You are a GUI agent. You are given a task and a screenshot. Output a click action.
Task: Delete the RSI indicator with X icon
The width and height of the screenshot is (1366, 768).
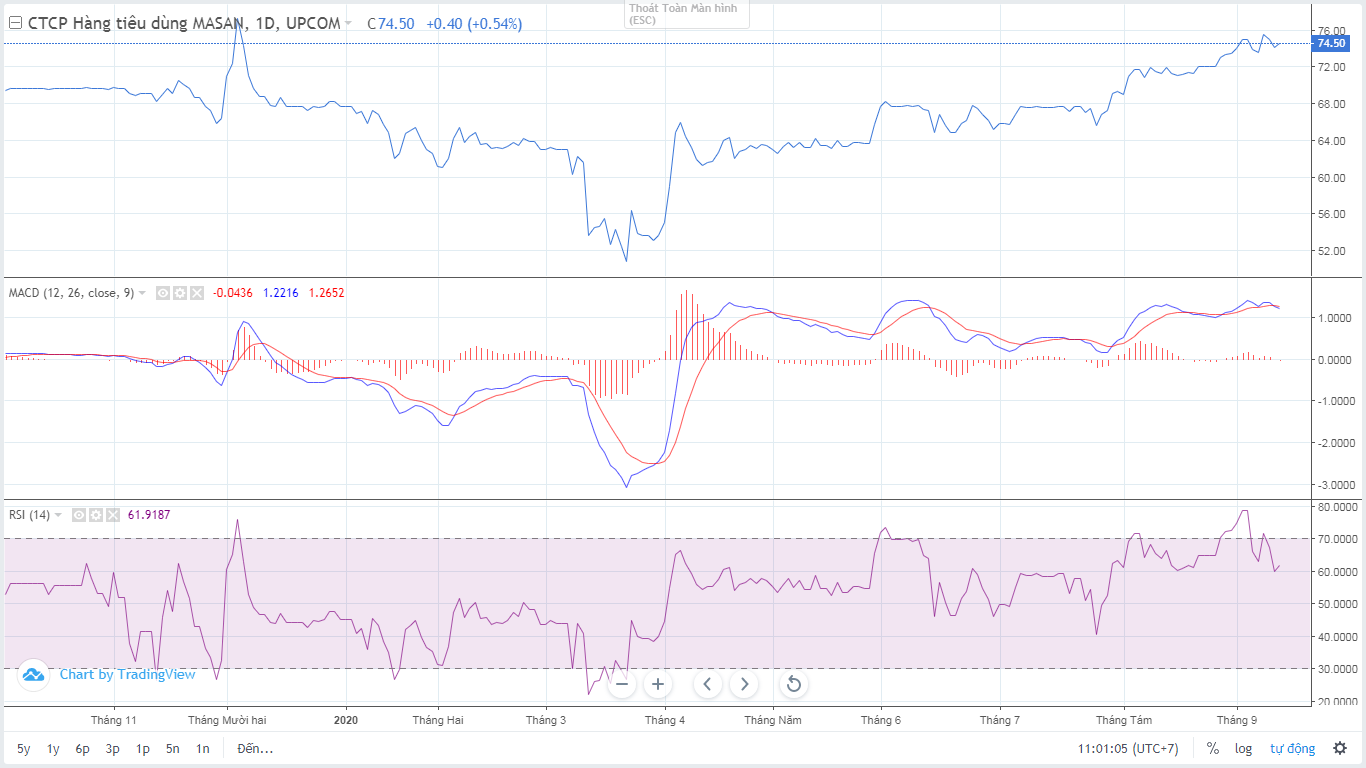(113, 515)
